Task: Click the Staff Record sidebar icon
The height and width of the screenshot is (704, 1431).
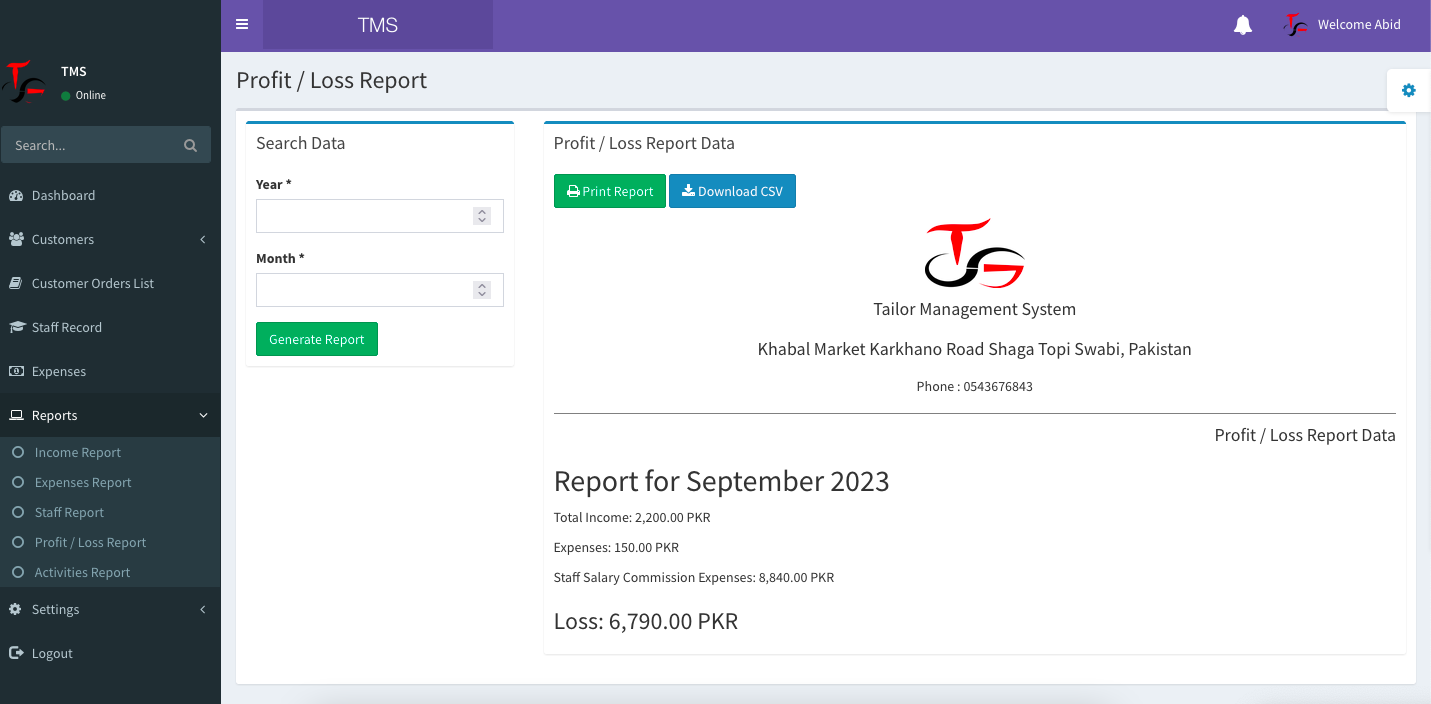Action: coord(17,327)
